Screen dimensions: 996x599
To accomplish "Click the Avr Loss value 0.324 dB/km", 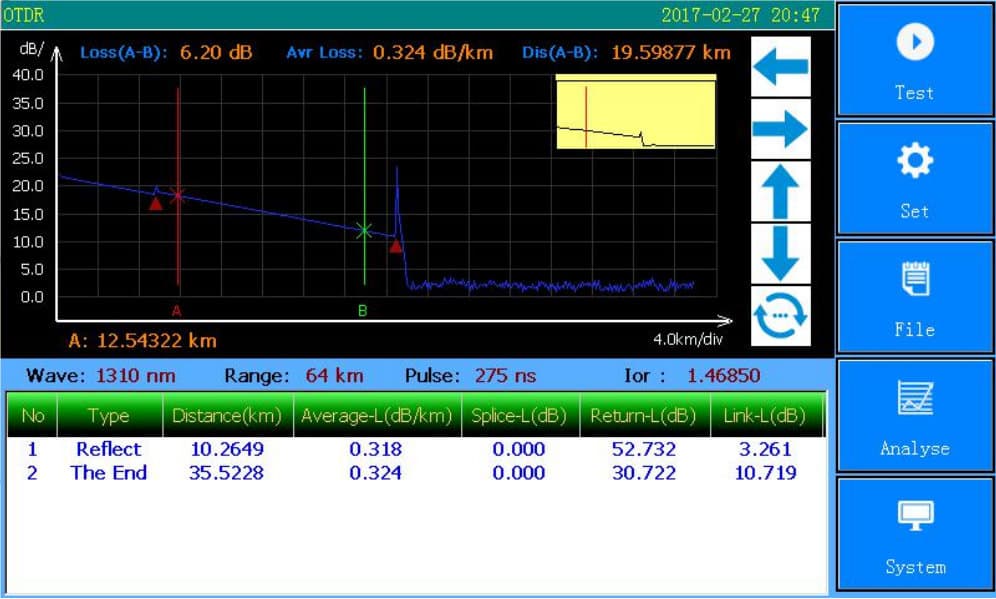I will (x=433, y=52).
